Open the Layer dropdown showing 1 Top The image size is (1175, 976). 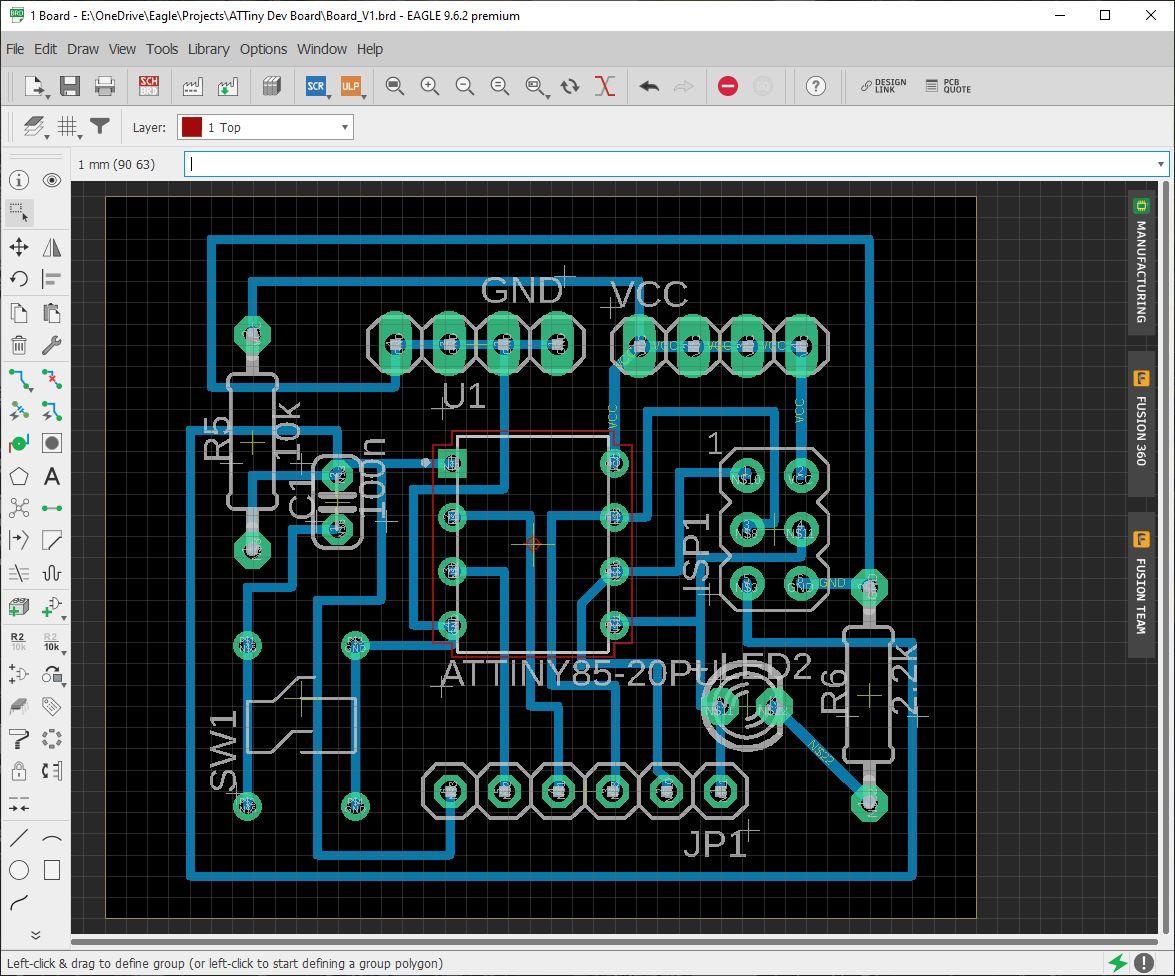tap(265, 127)
